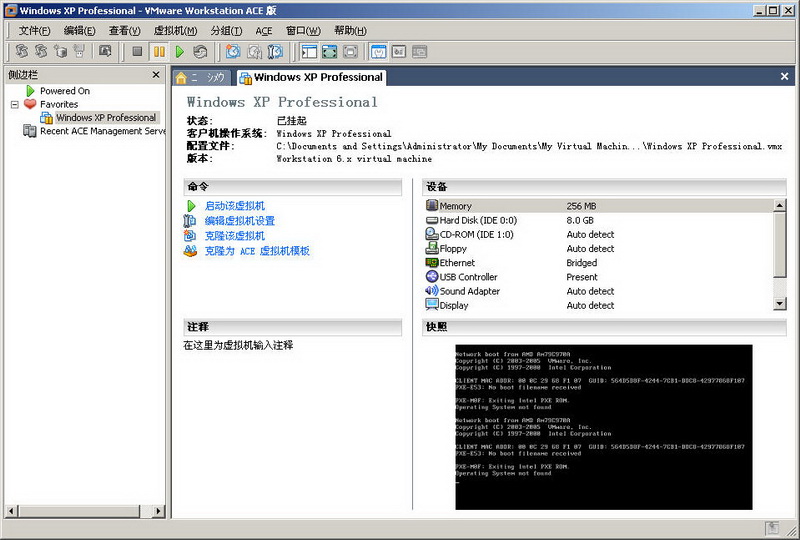Take a snapshot with the toolbar icon
Screen dimensions: 800x540
point(233,52)
